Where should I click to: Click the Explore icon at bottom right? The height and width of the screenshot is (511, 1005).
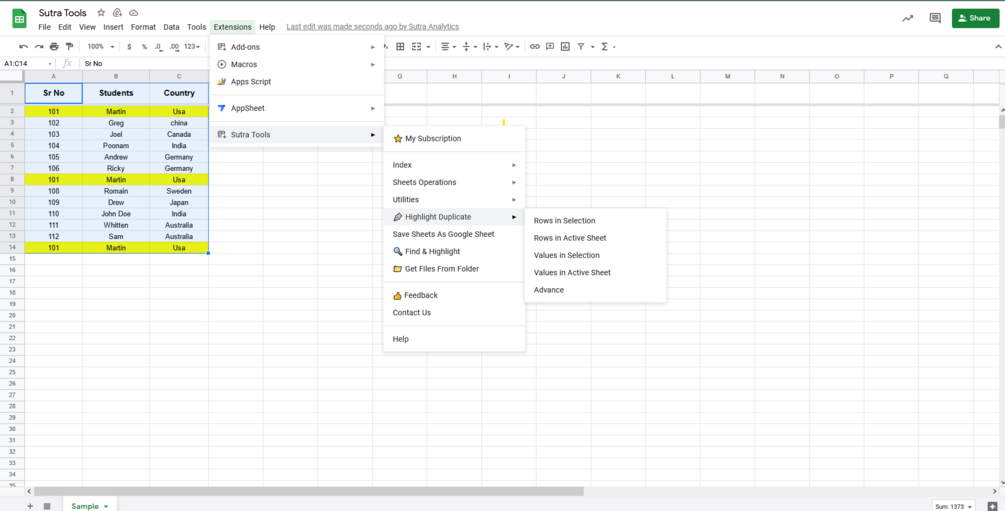coord(993,506)
